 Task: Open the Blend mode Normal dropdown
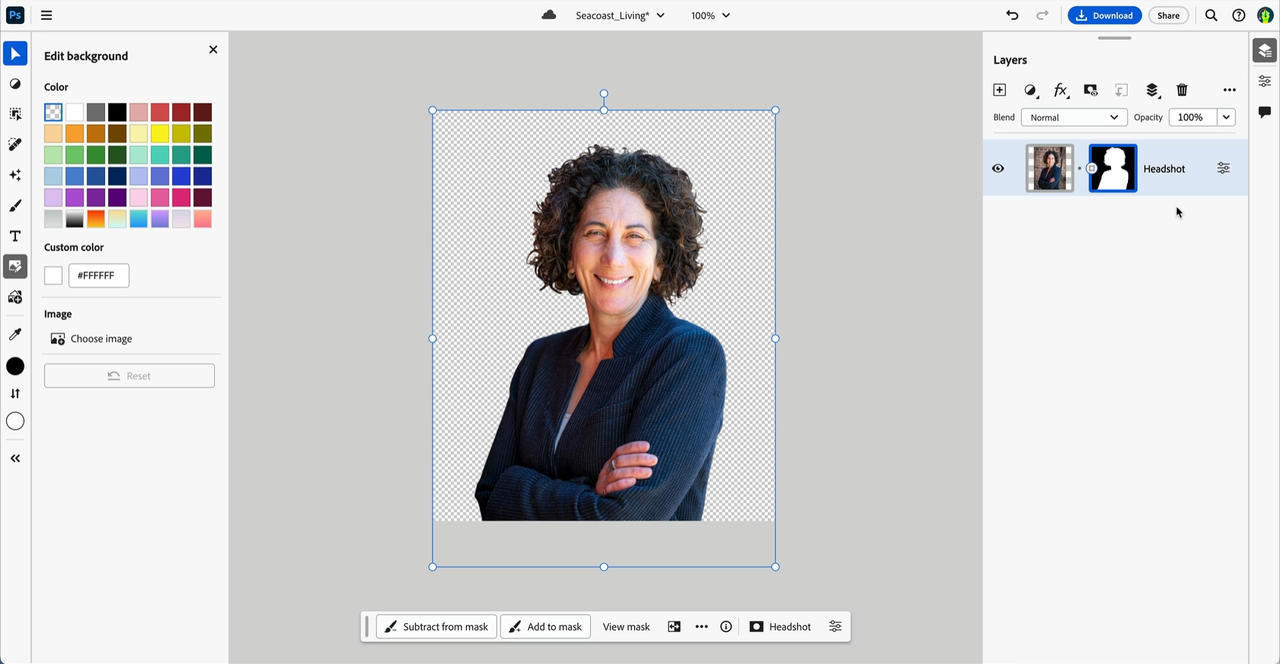pos(1073,117)
